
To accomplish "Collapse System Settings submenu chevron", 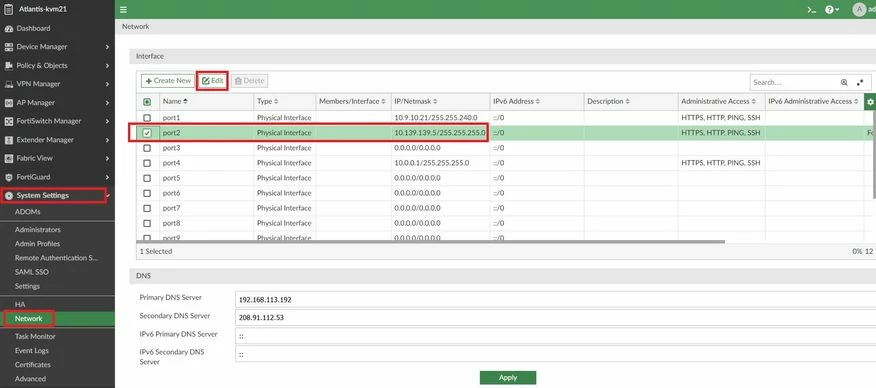I will [x=107, y=196].
